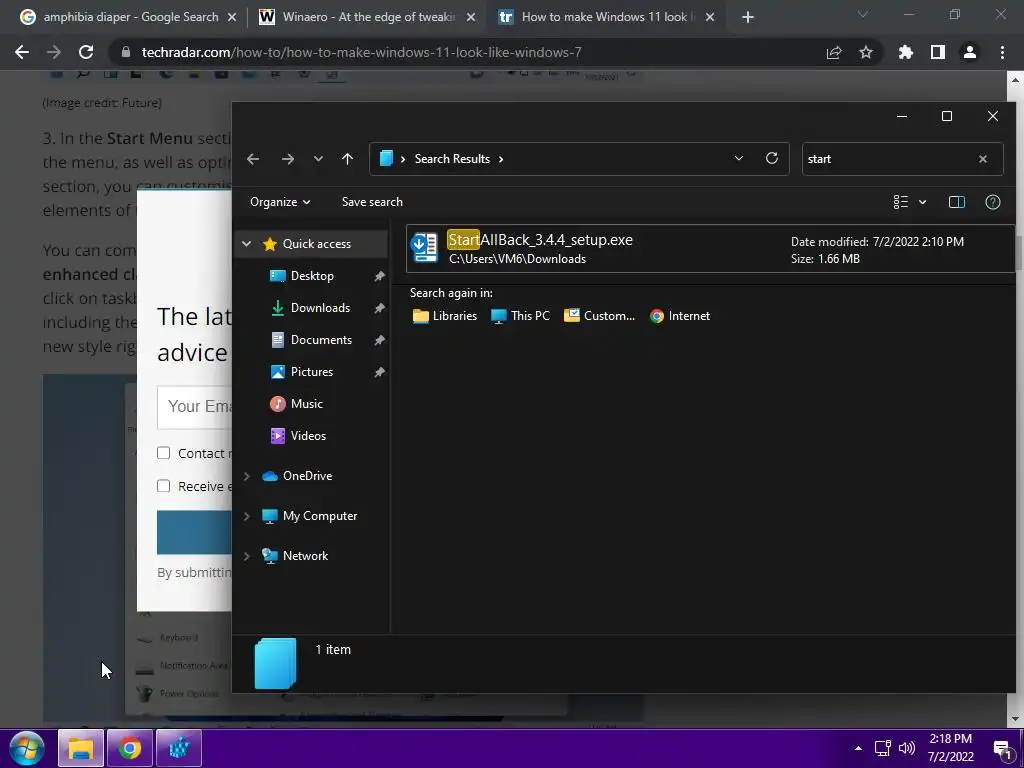Viewport: 1024px width, 768px height.
Task: Open Chrome three-dot menu
Action: tap(1002, 52)
